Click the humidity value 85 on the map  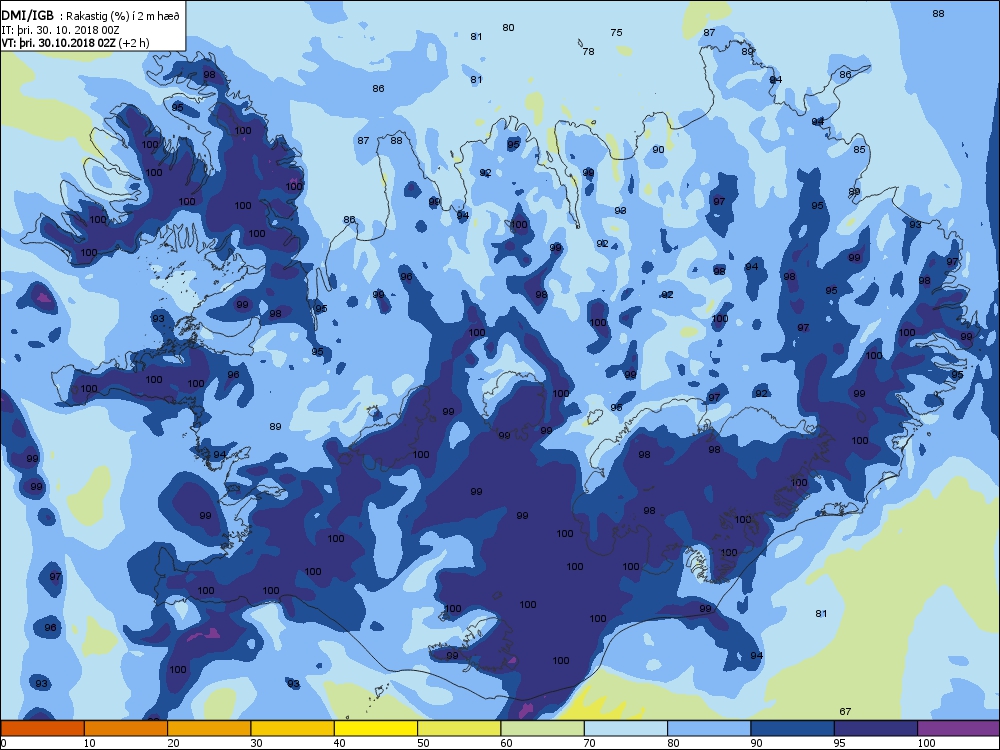[x=860, y=149]
